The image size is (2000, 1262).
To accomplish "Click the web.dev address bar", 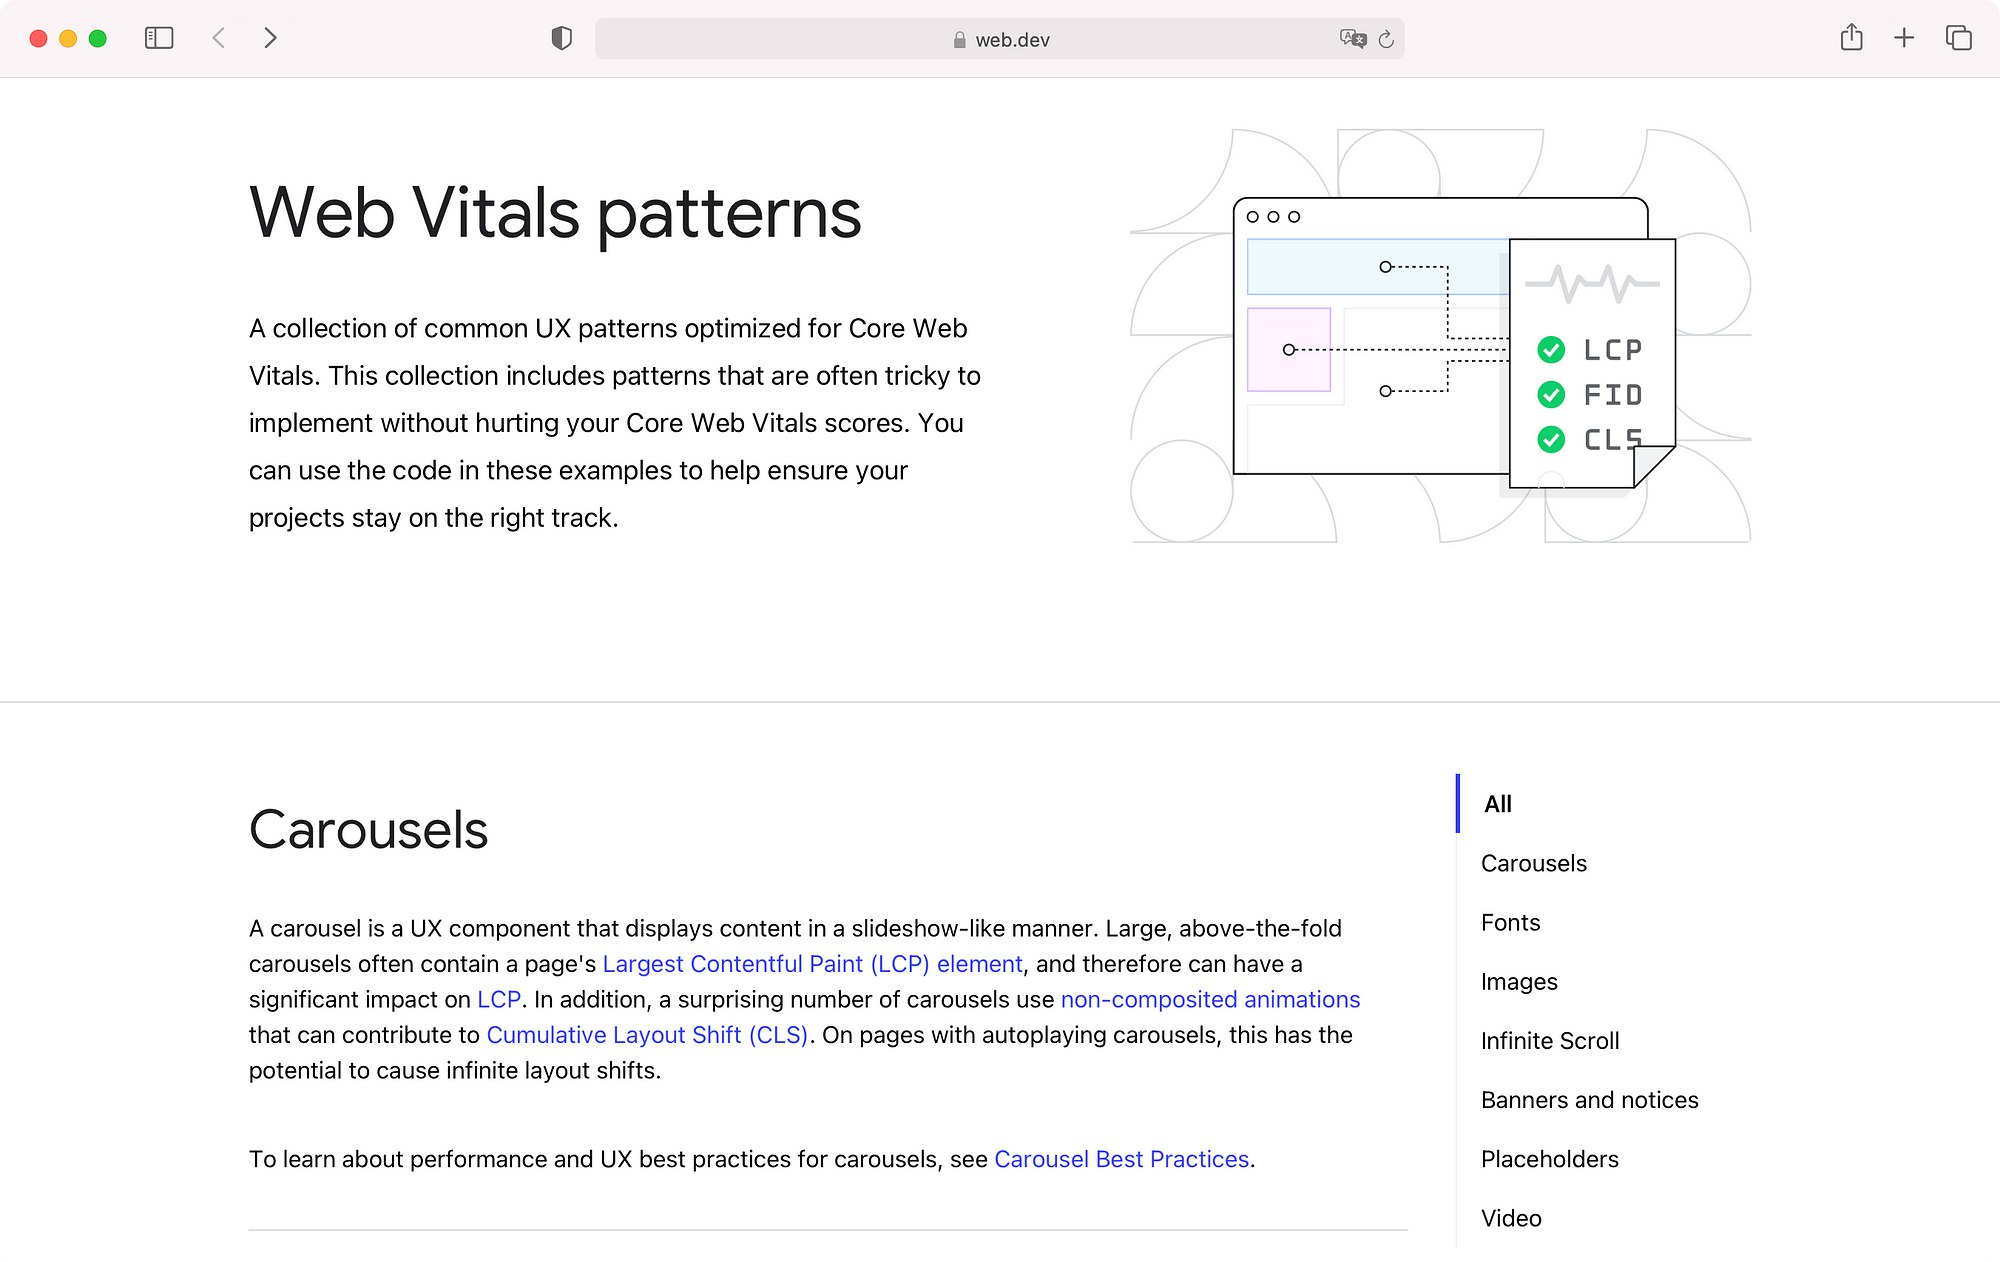I will point(1000,39).
